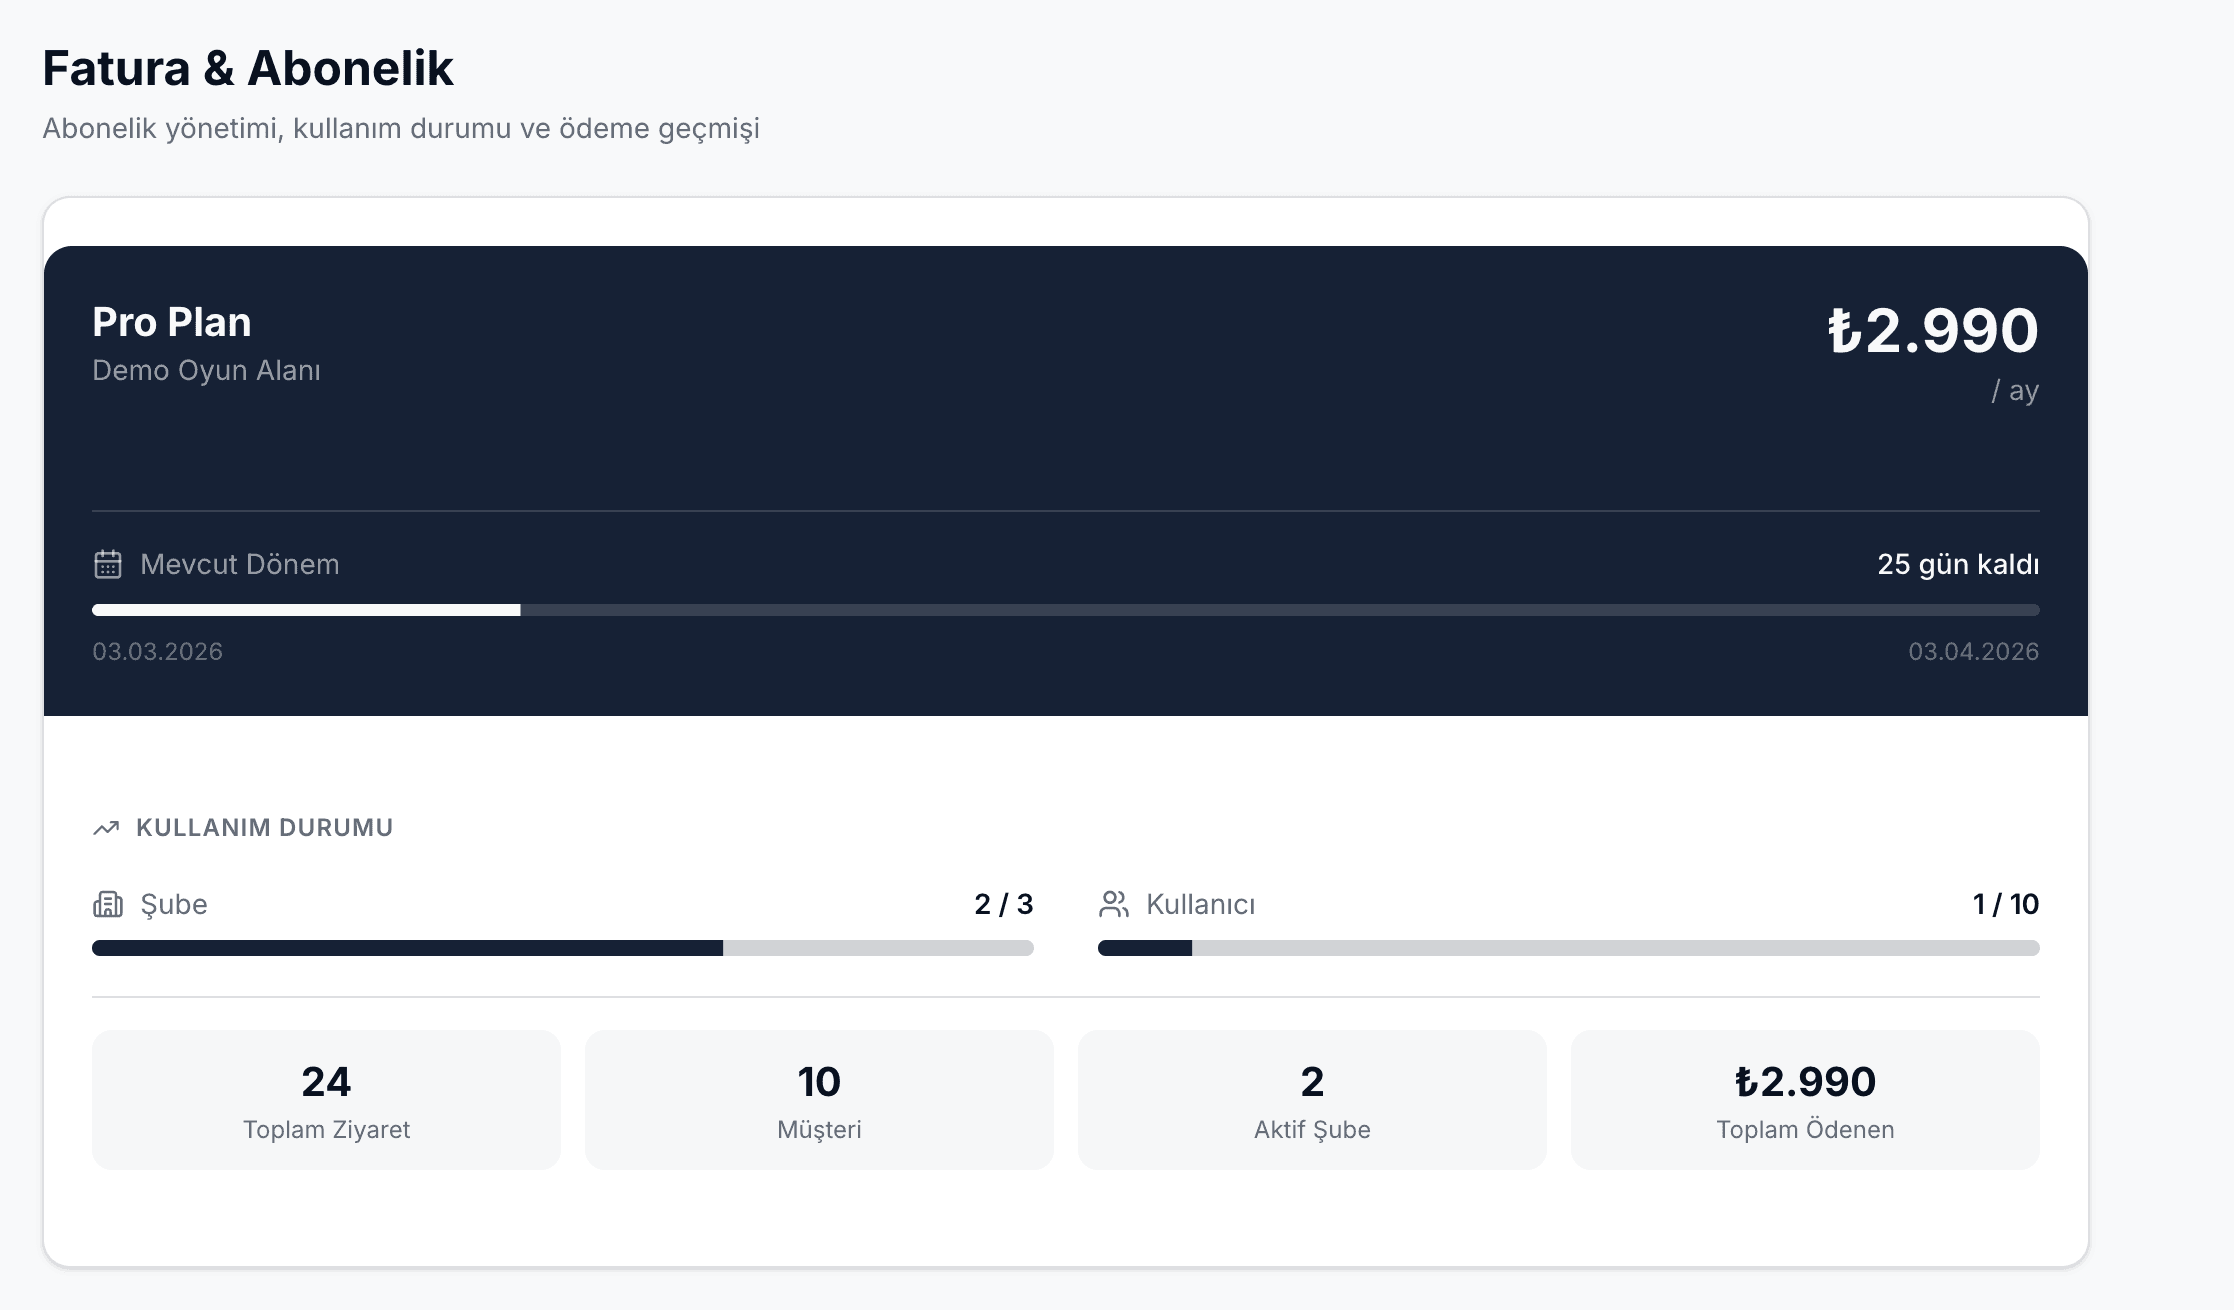Click the Kullanıcı usage progress bar
Viewport: 2234px width, 1310px height.
tap(1568, 948)
